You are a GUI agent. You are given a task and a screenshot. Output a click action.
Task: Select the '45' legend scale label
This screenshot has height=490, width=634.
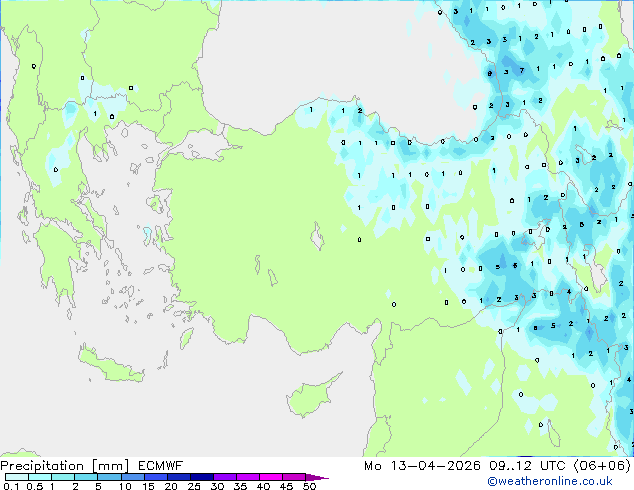pyautogui.click(x=286, y=486)
